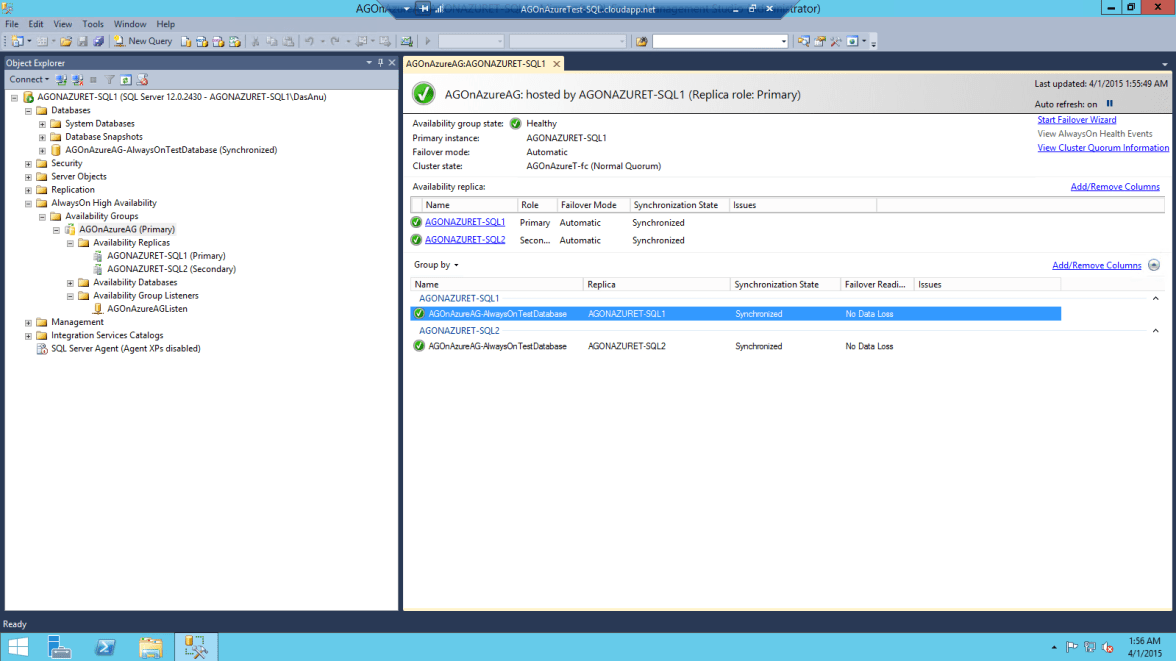Viewport: 1176px width, 661px height.
Task: Open PowerShell from the Windows taskbar
Action: [x=104, y=647]
